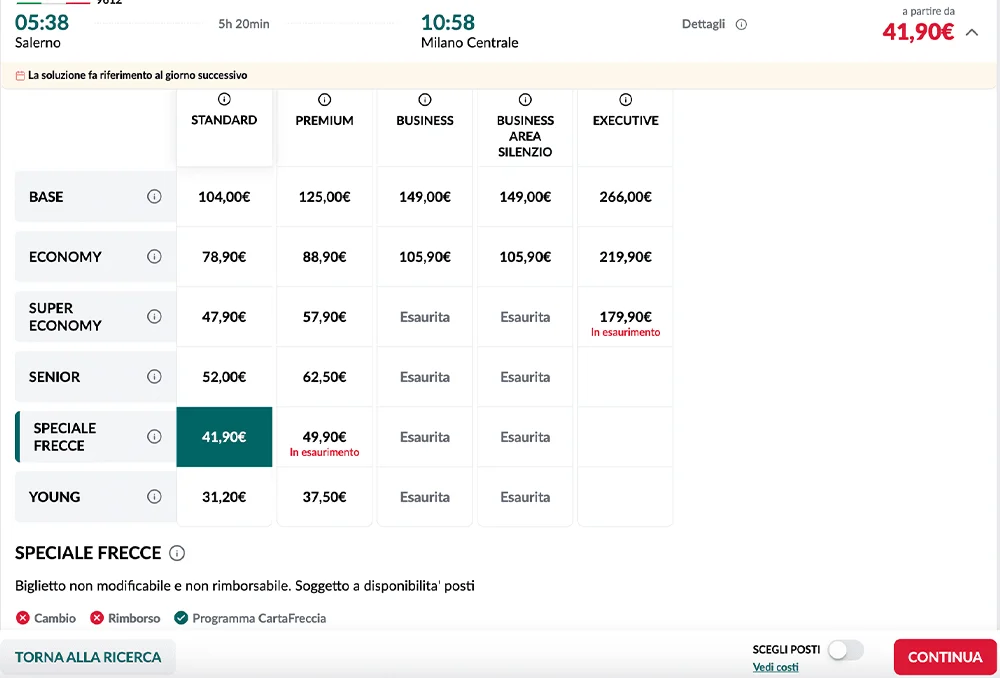Viewport: 1000px width, 678px height.
Task: Click info icon above EXECUTIVE column
Action: tap(626, 100)
